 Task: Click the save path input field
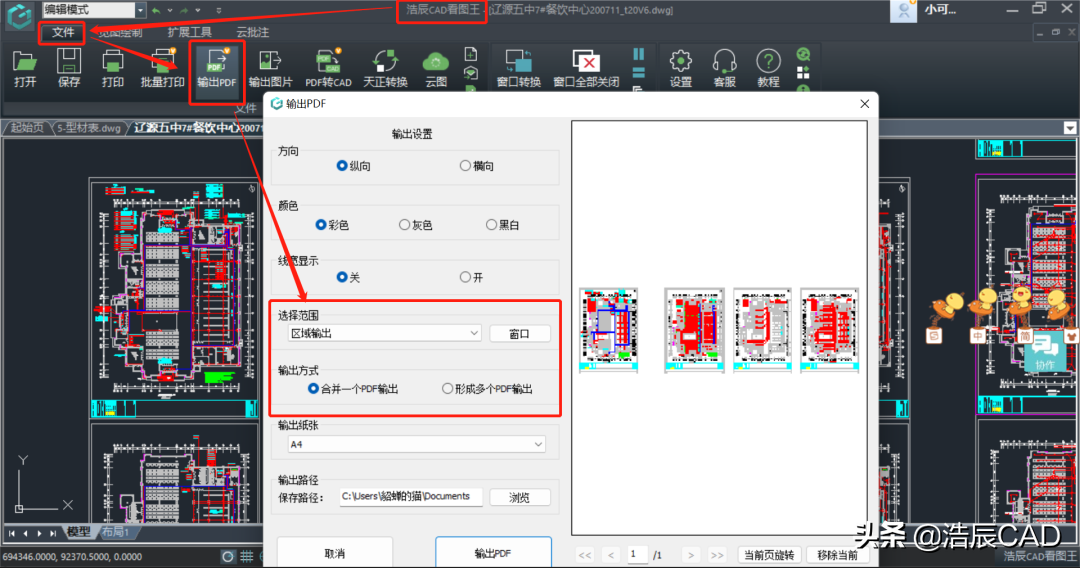(x=411, y=496)
